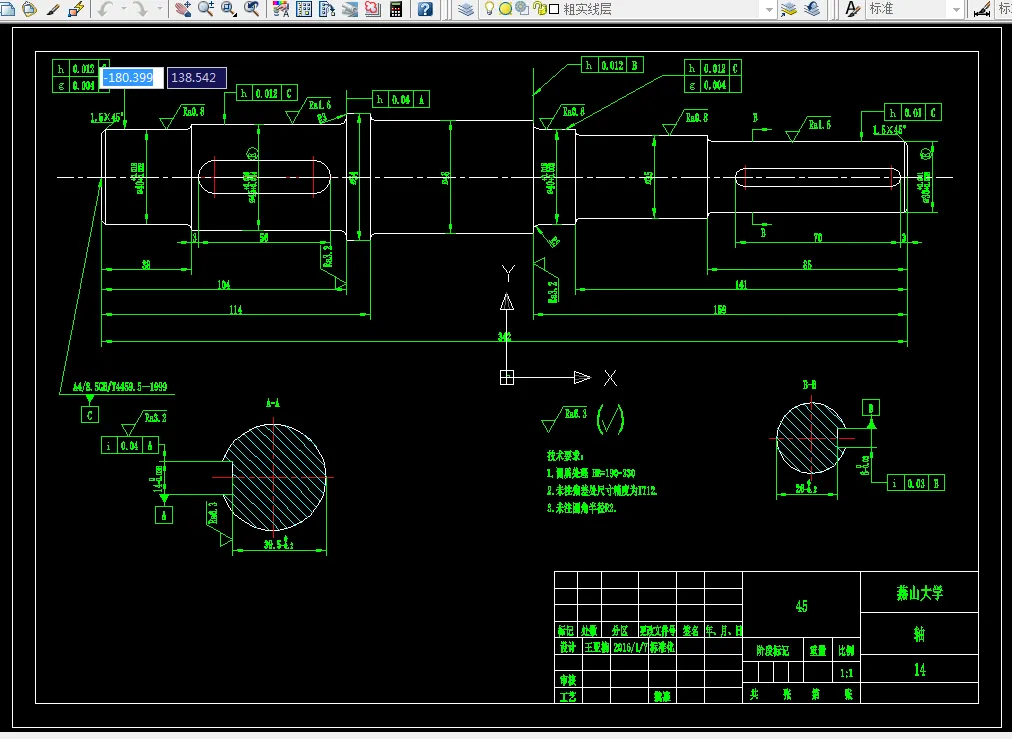Open the Undo history dropdown arrow
Screen dimensions: 1012x739
pyautogui.click(x=123, y=9)
